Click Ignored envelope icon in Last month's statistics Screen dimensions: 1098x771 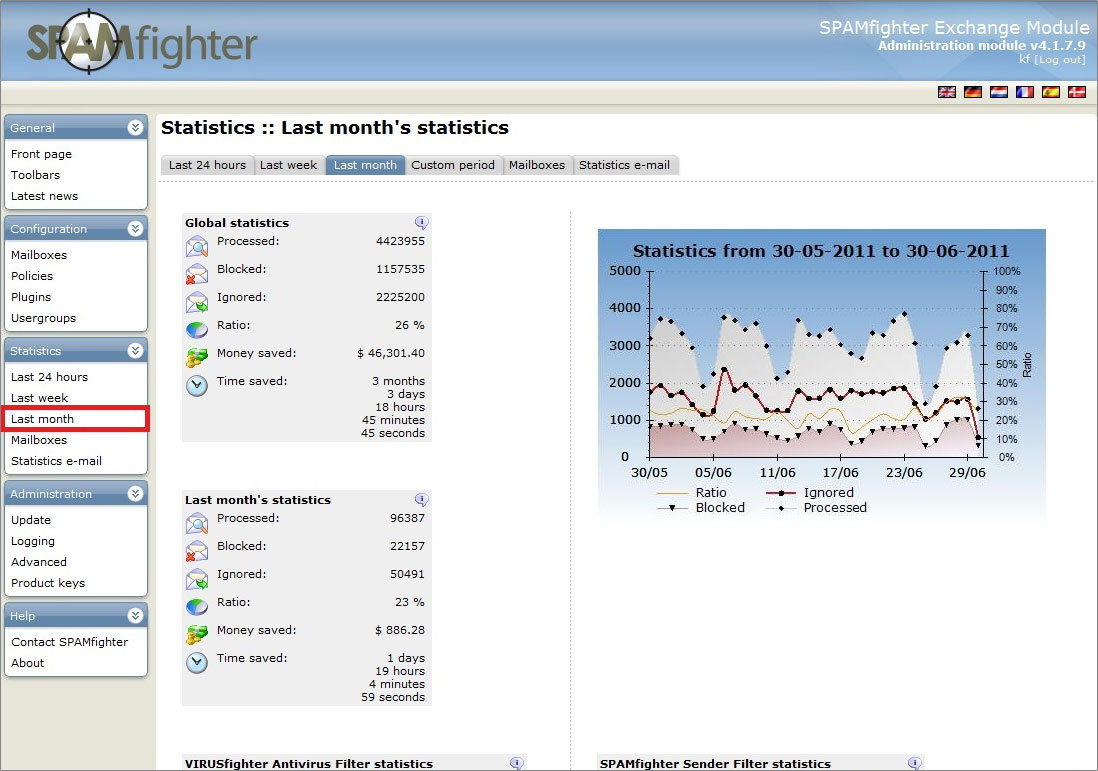pyautogui.click(x=197, y=579)
